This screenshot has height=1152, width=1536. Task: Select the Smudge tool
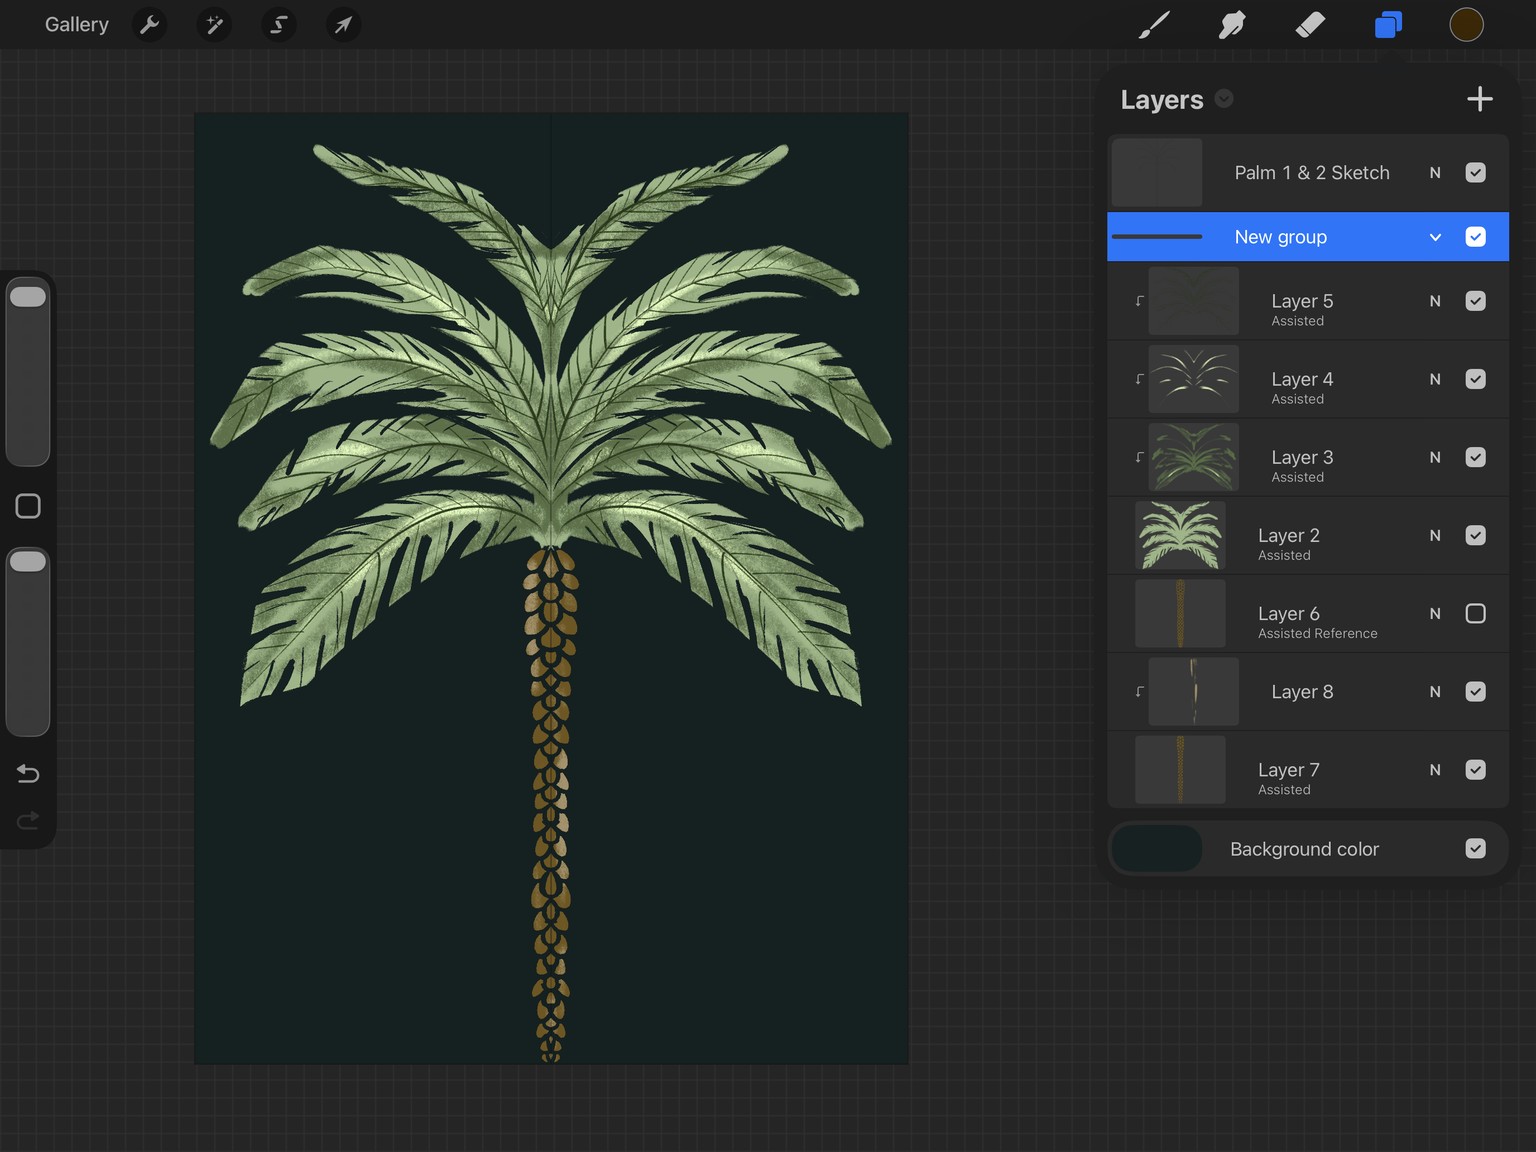(x=1232, y=24)
